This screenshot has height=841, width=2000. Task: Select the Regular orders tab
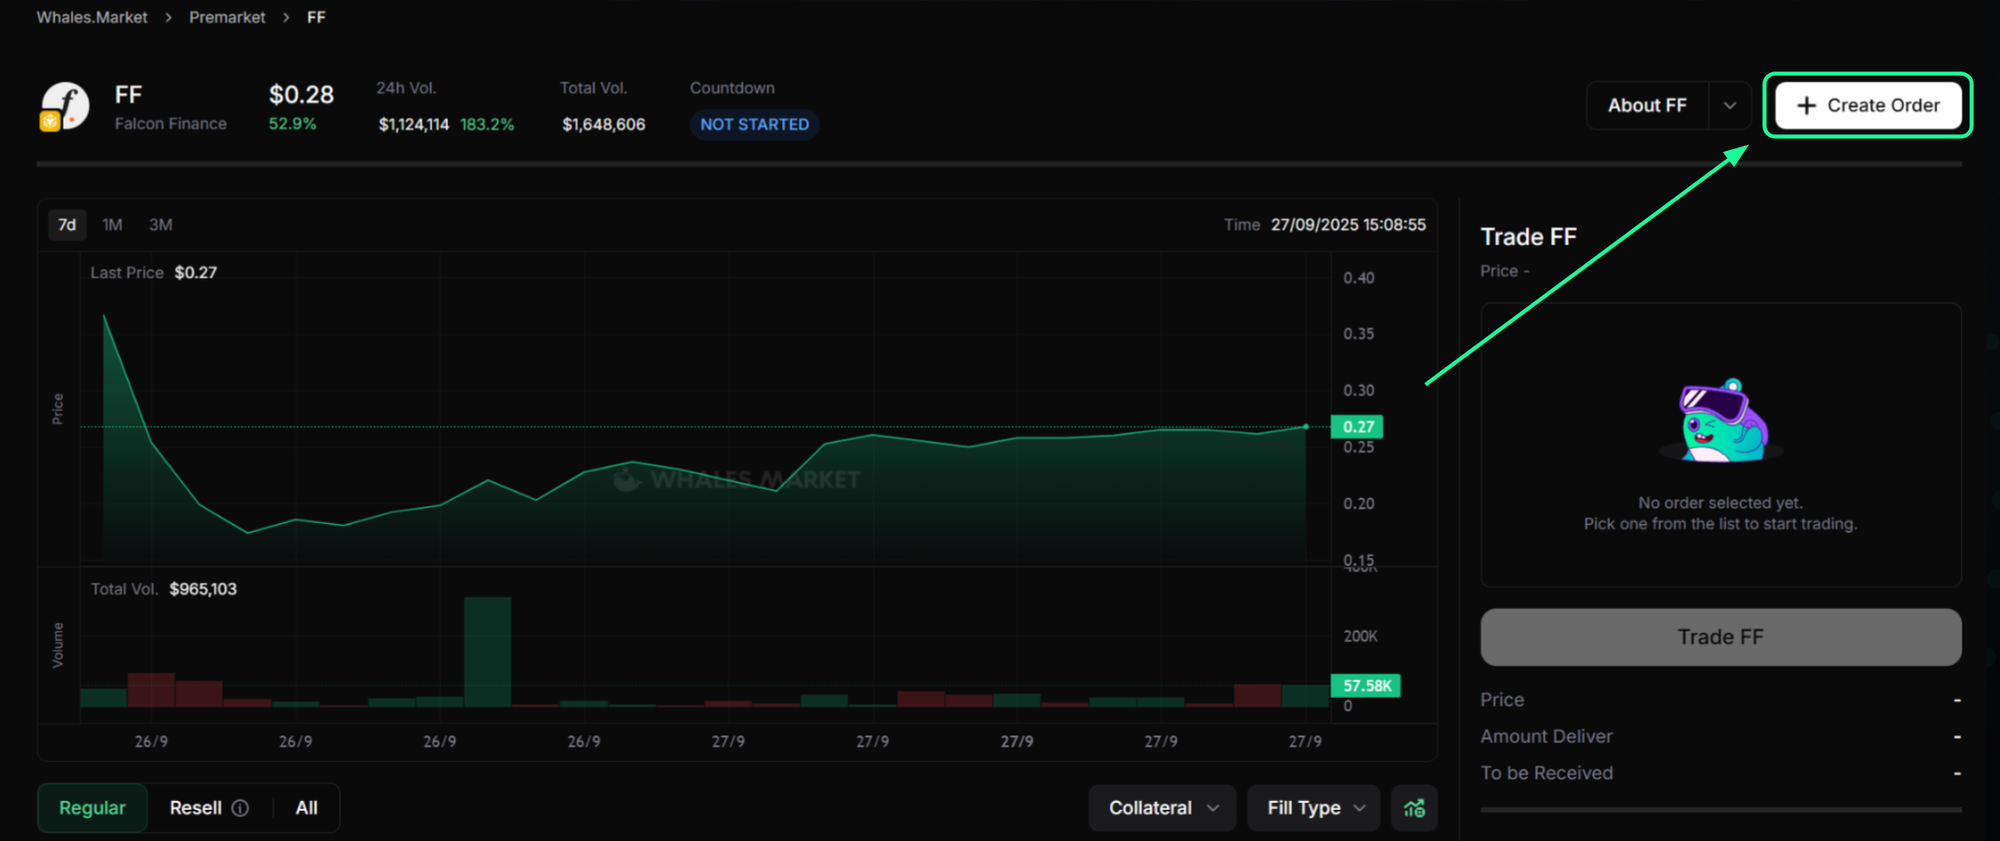tap(92, 808)
